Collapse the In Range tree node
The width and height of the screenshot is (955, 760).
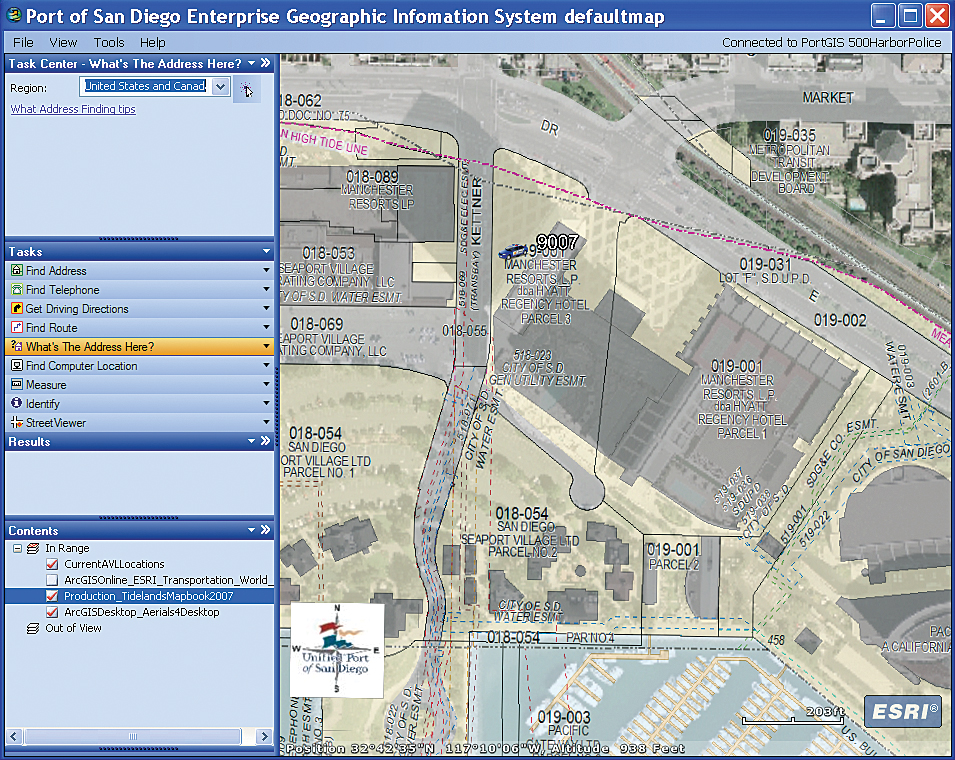[17, 548]
